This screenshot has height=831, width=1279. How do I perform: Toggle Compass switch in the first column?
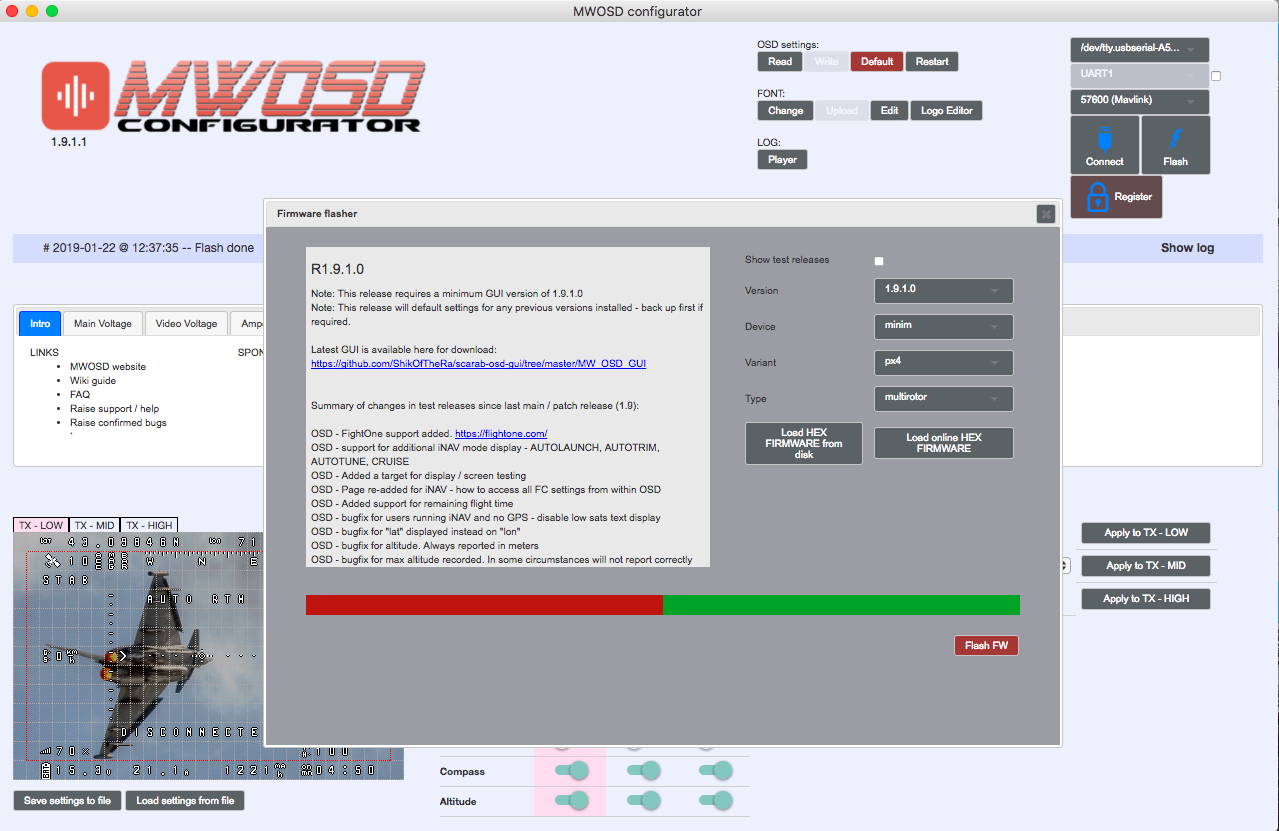[x=572, y=771]
